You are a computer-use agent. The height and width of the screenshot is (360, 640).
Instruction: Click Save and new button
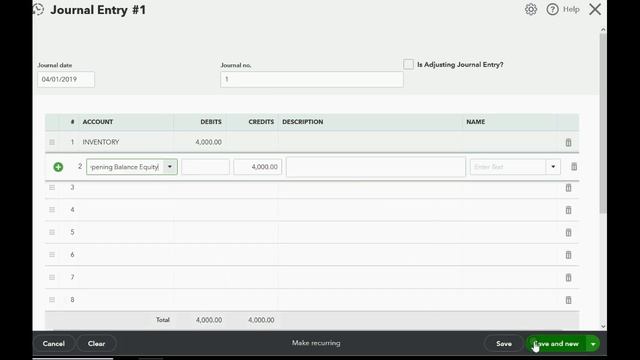pyautogui.click(x=556, y=344)
